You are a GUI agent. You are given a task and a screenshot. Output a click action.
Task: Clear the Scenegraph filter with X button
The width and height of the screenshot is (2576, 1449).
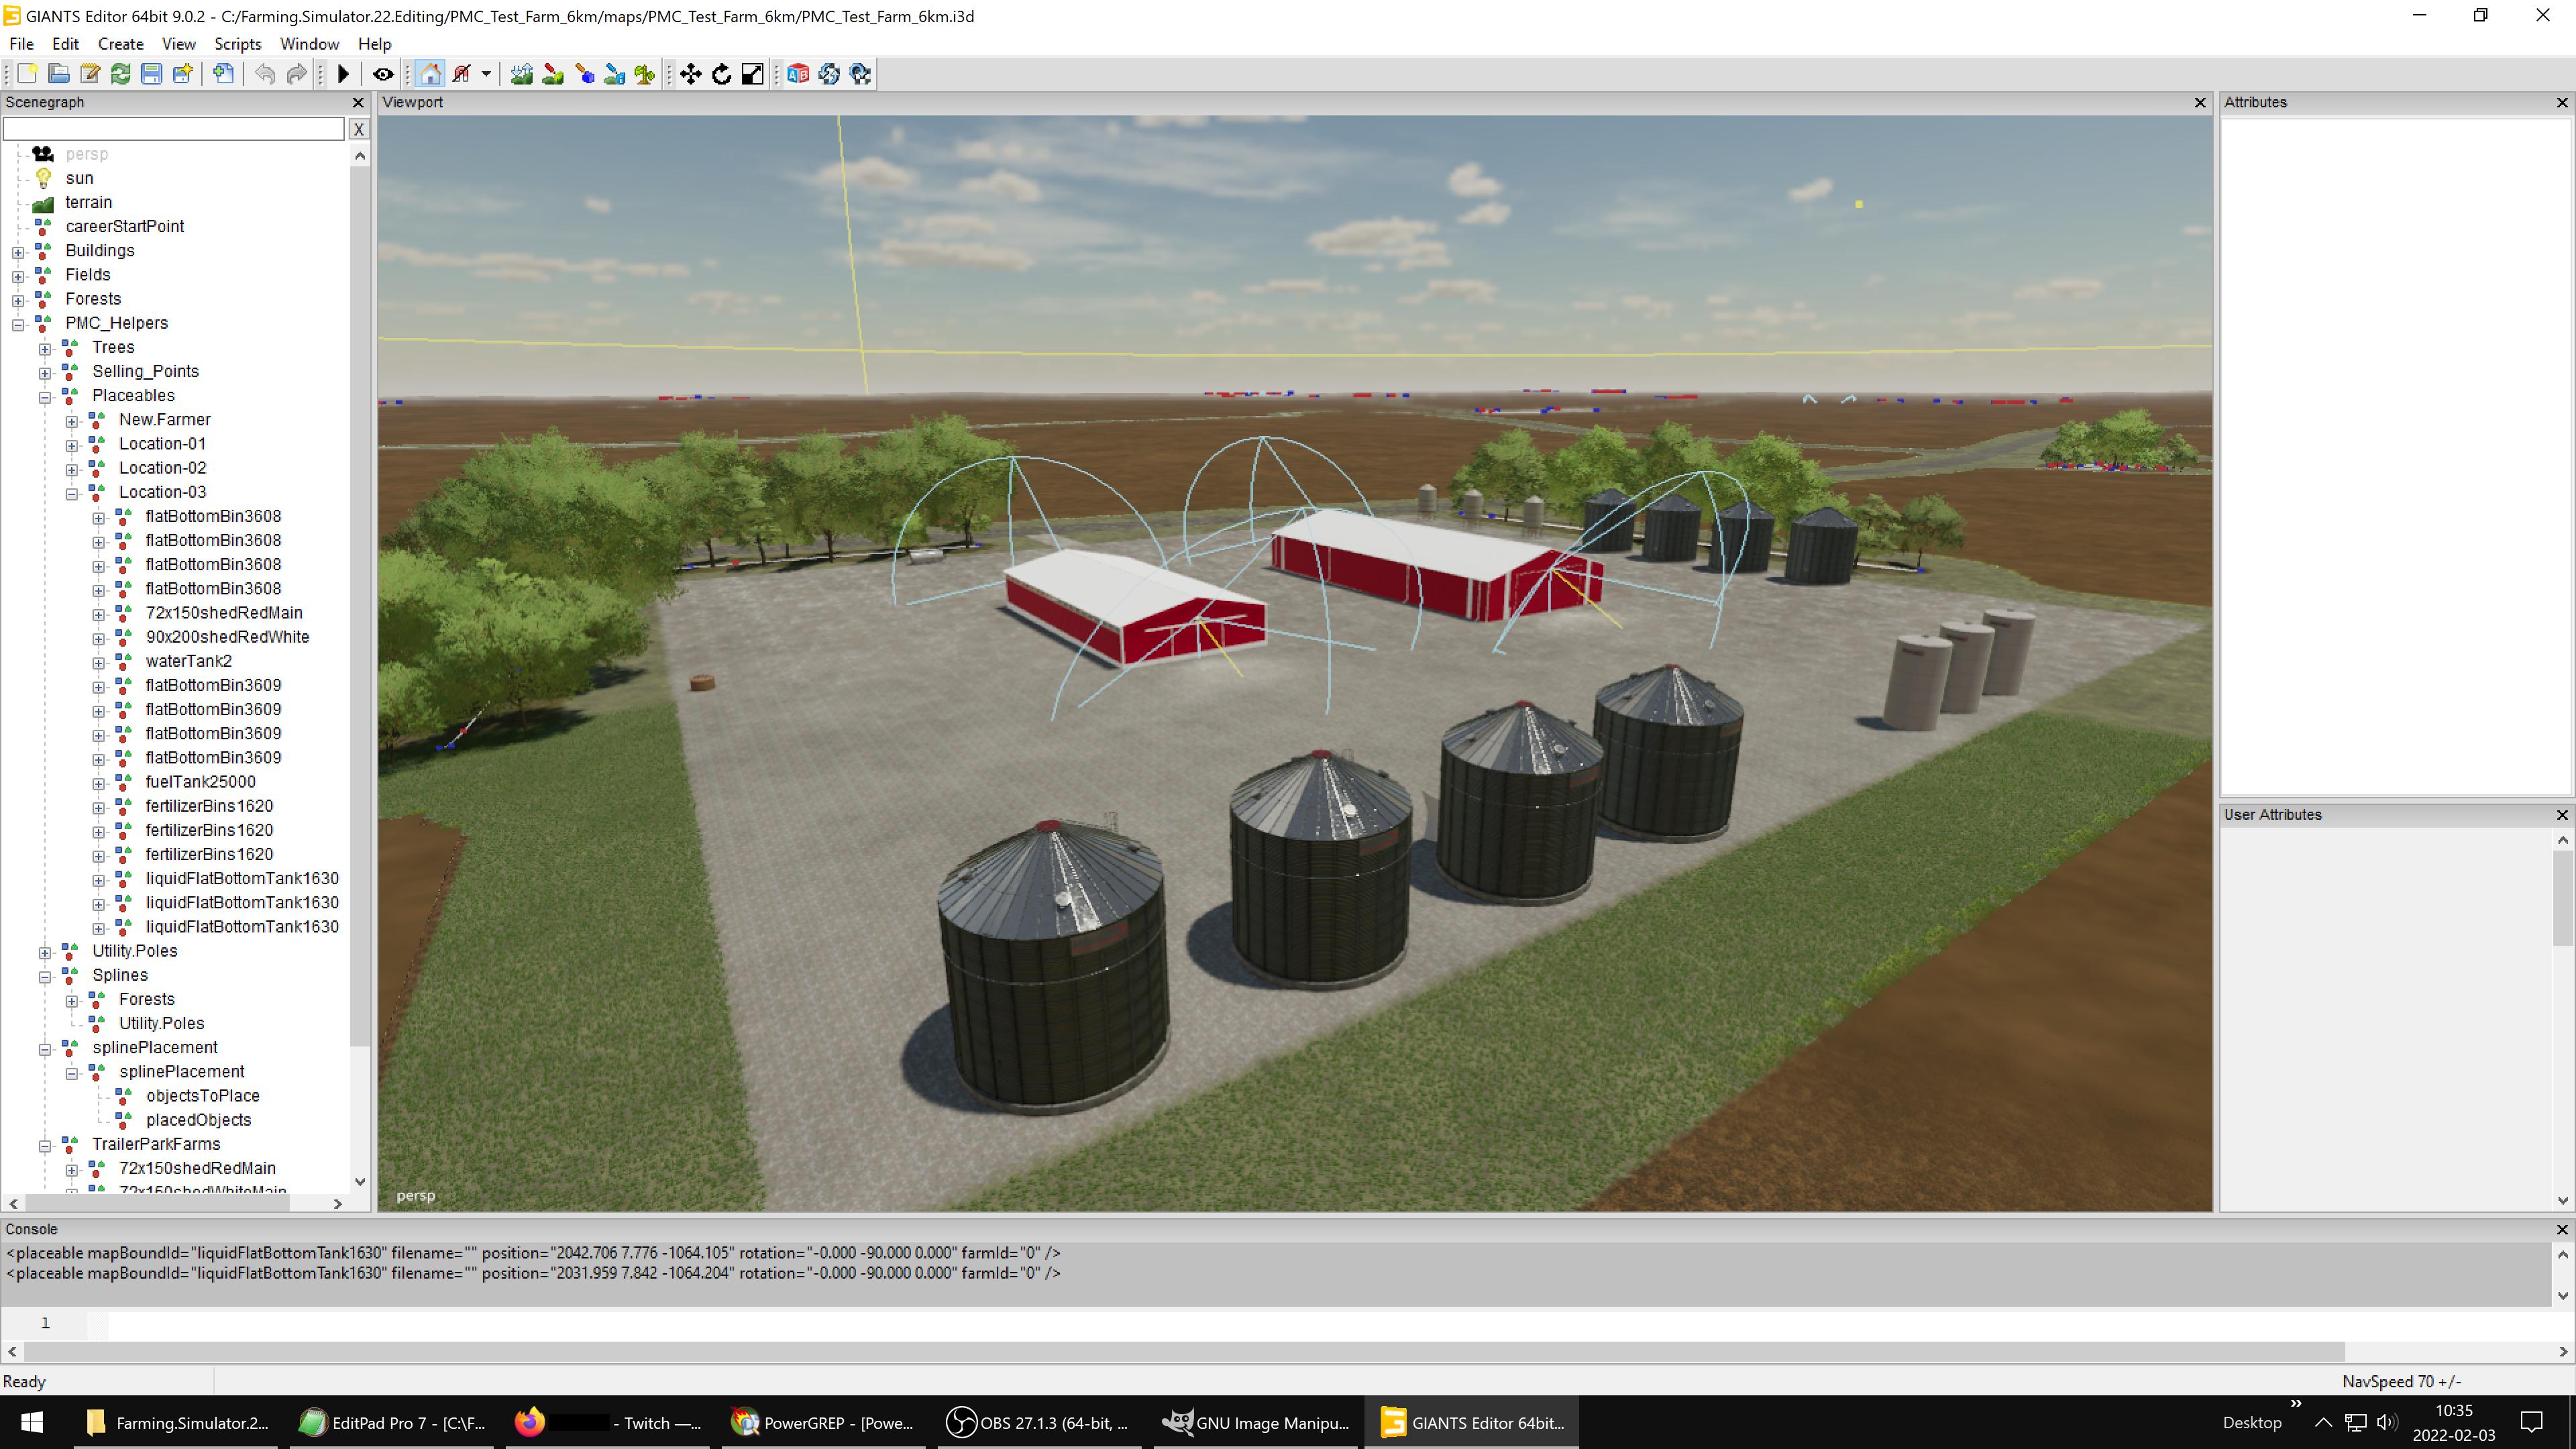pyautogui.click(x=358, y=129)
